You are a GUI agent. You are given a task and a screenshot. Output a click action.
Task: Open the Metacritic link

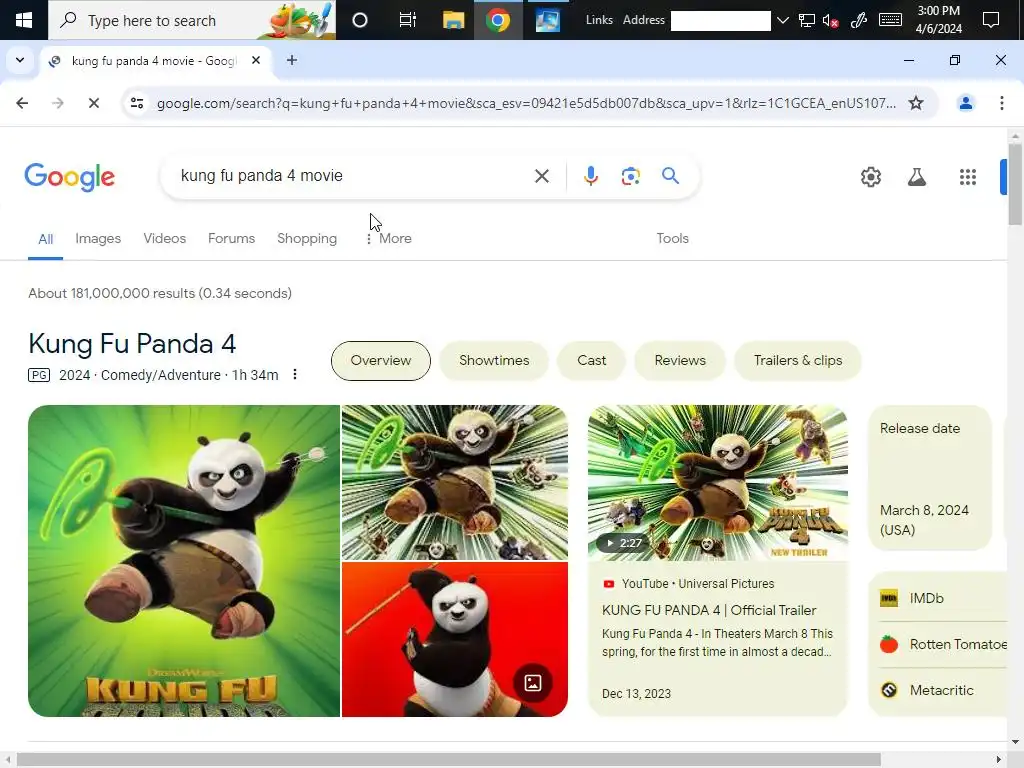pos(938,690)
